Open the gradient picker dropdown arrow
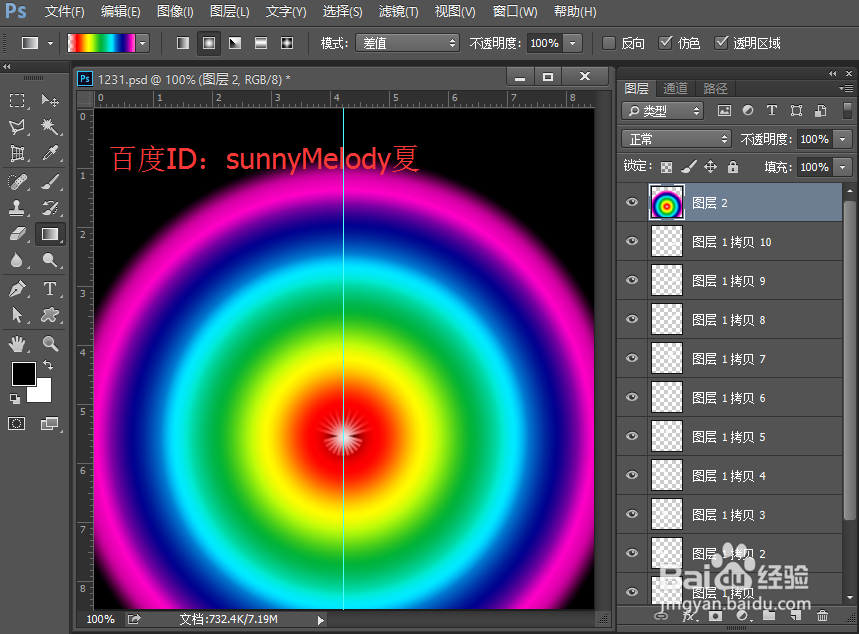 pos(143,43)
